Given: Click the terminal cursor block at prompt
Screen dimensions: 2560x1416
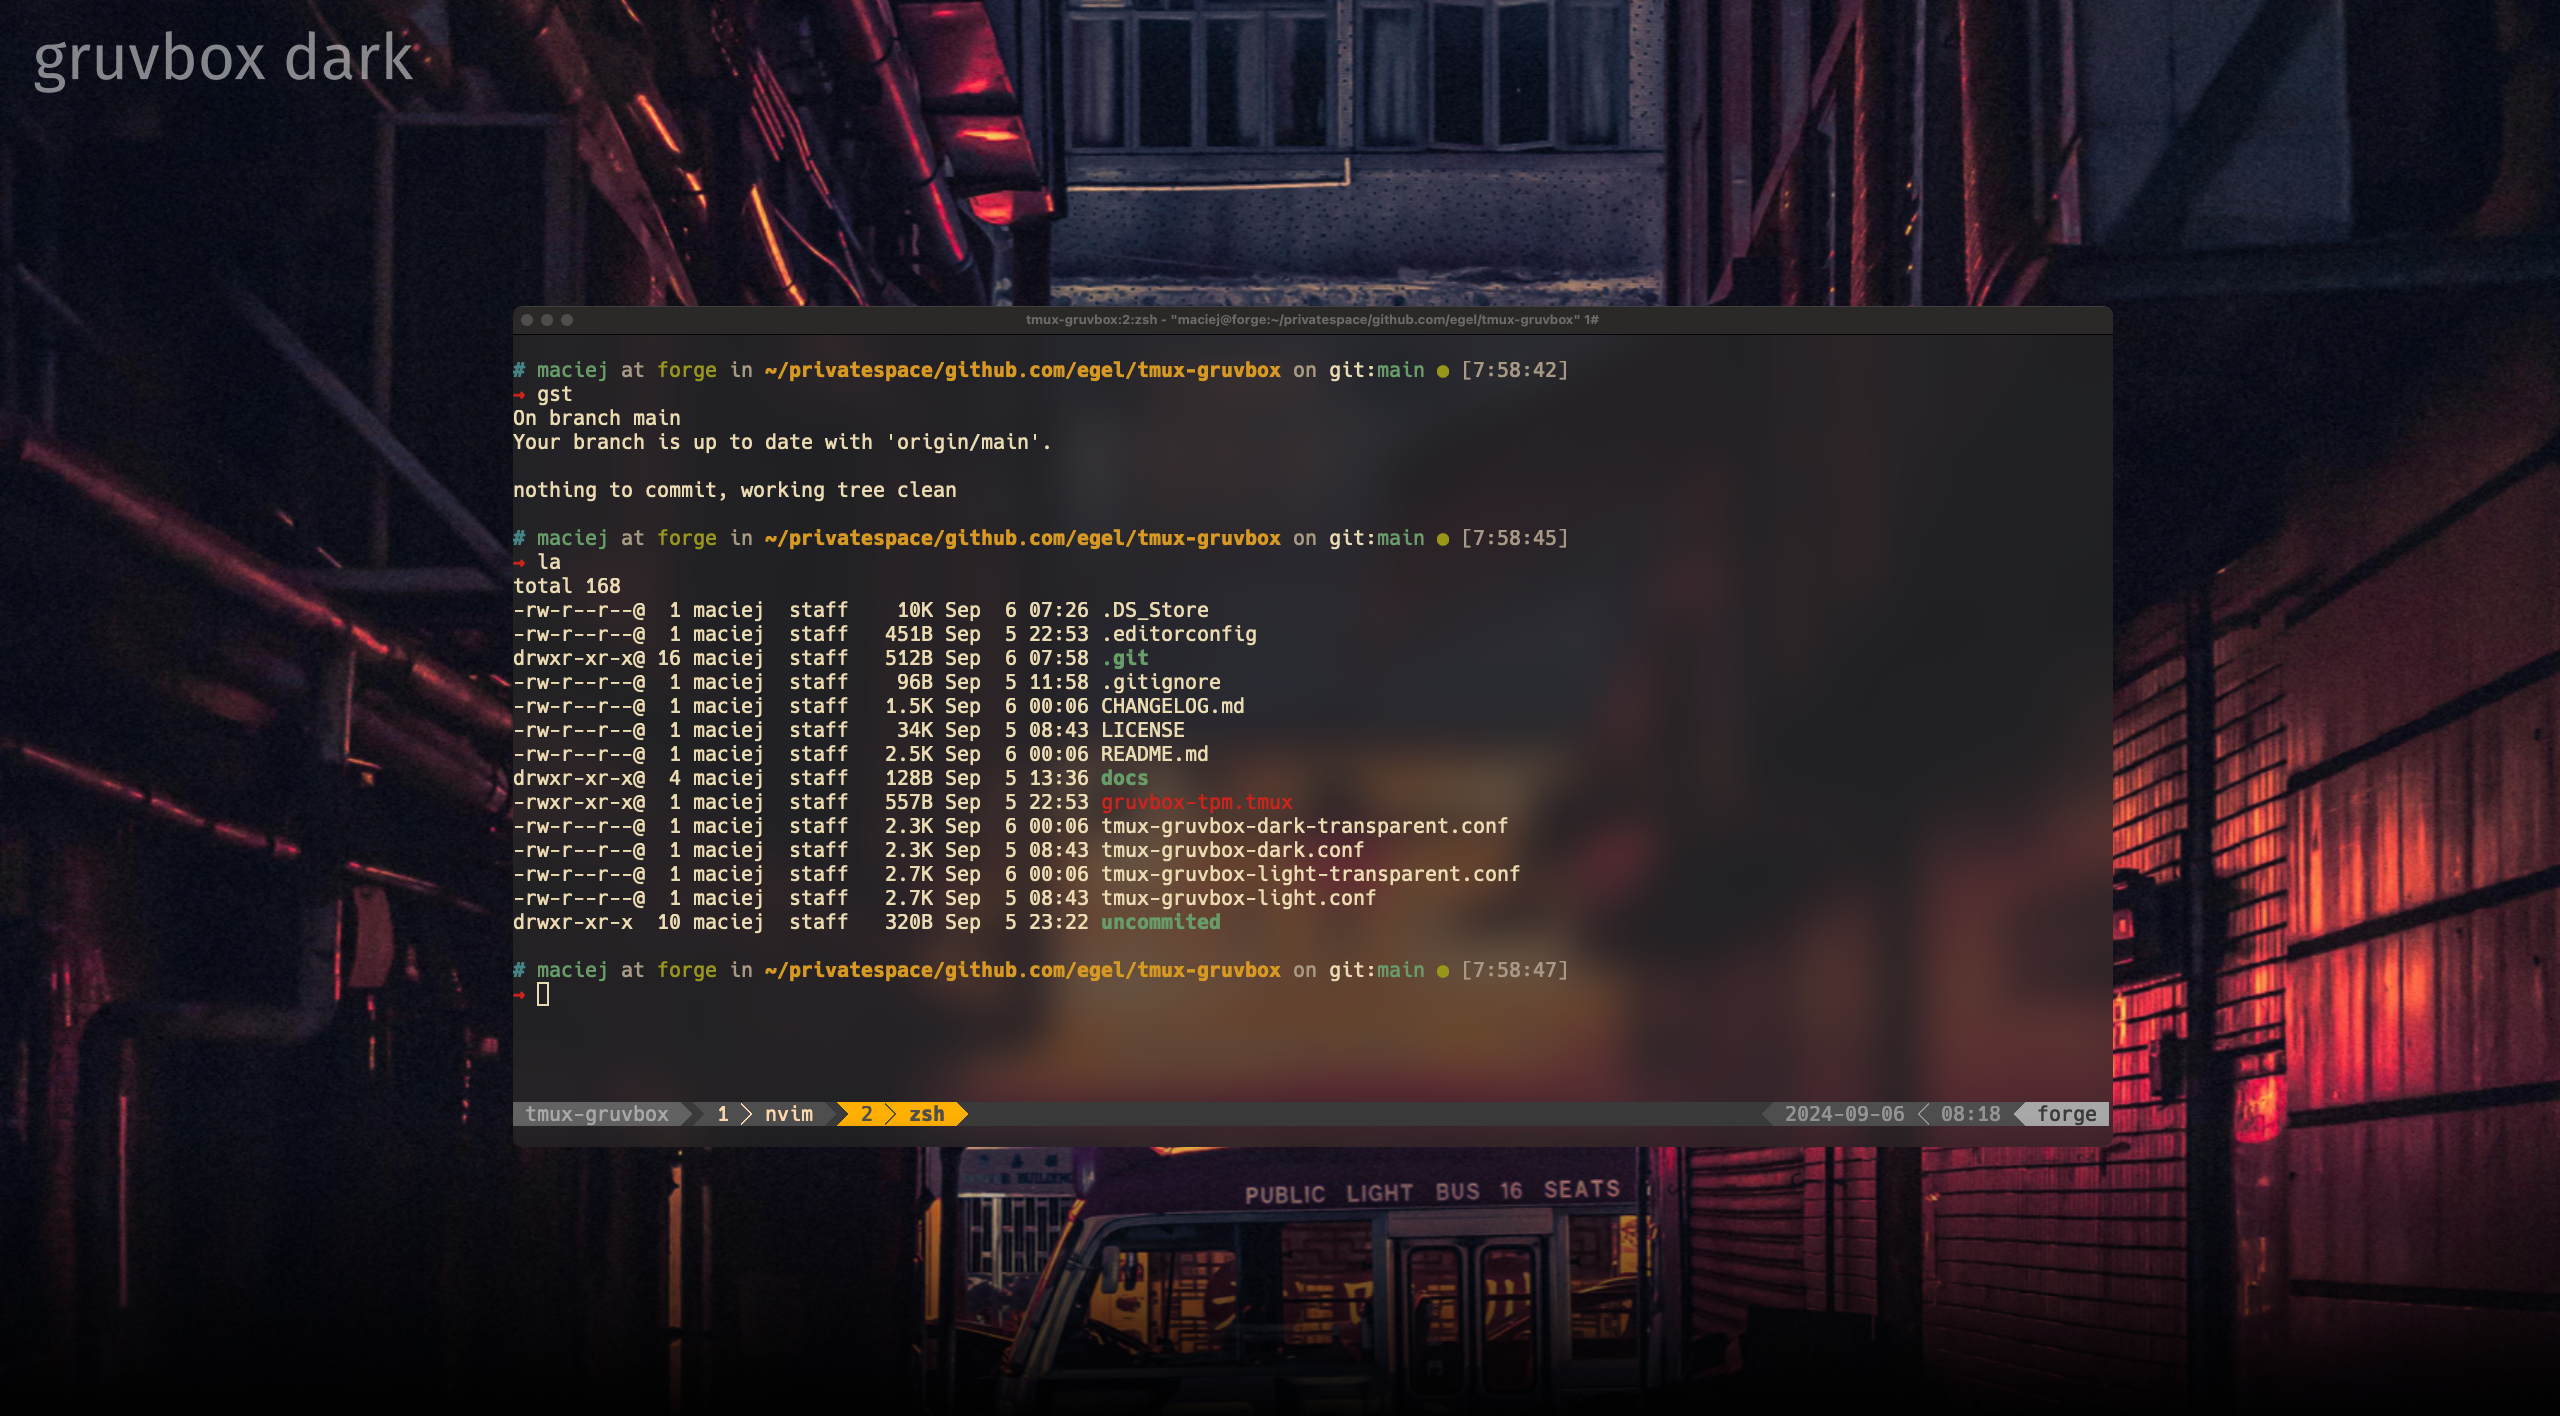Looking at the screenshot, I should click(x=543, y=994).
